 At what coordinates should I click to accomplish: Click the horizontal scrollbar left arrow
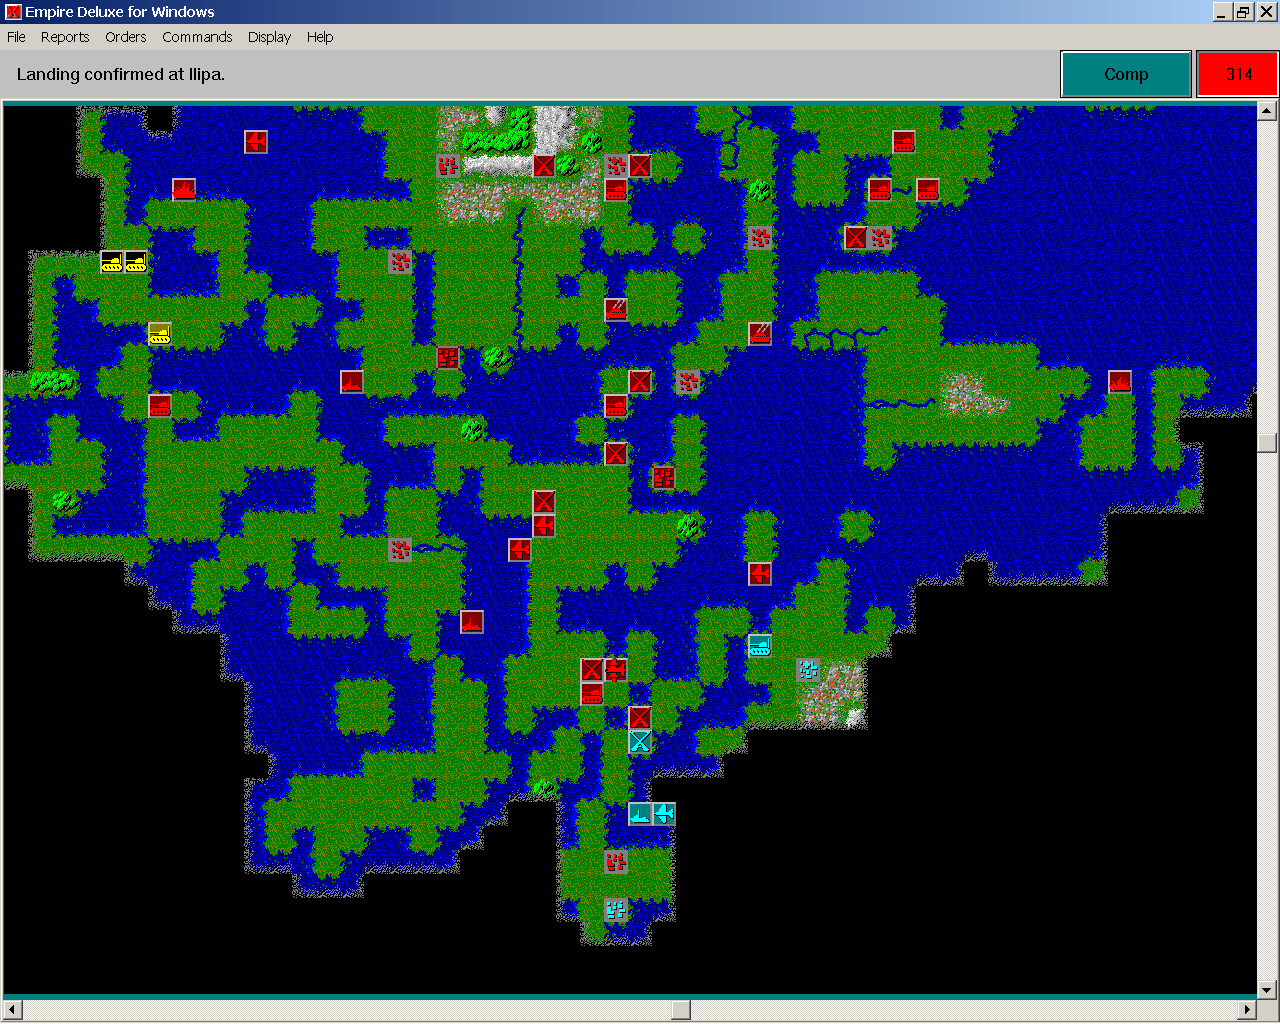(x=12, y=1010)
